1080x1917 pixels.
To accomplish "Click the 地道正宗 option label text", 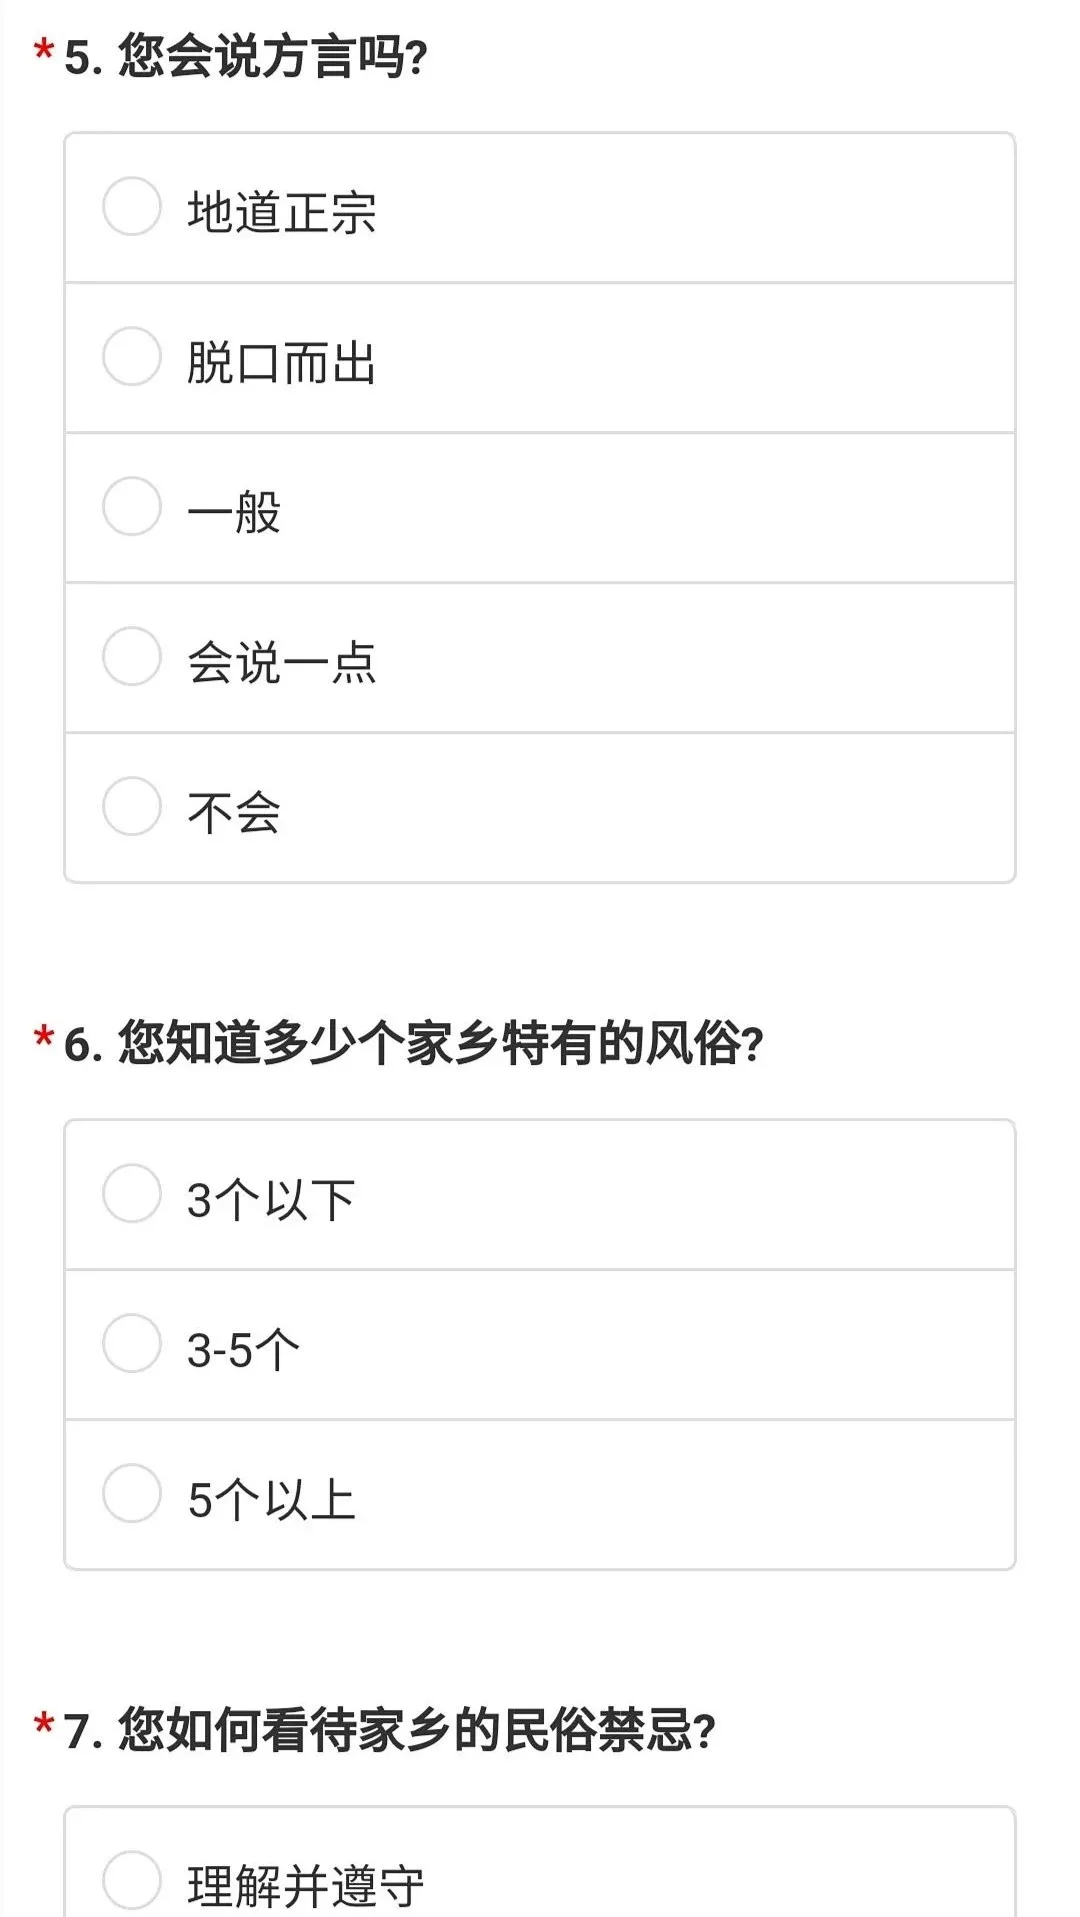I will coord(282,213).
